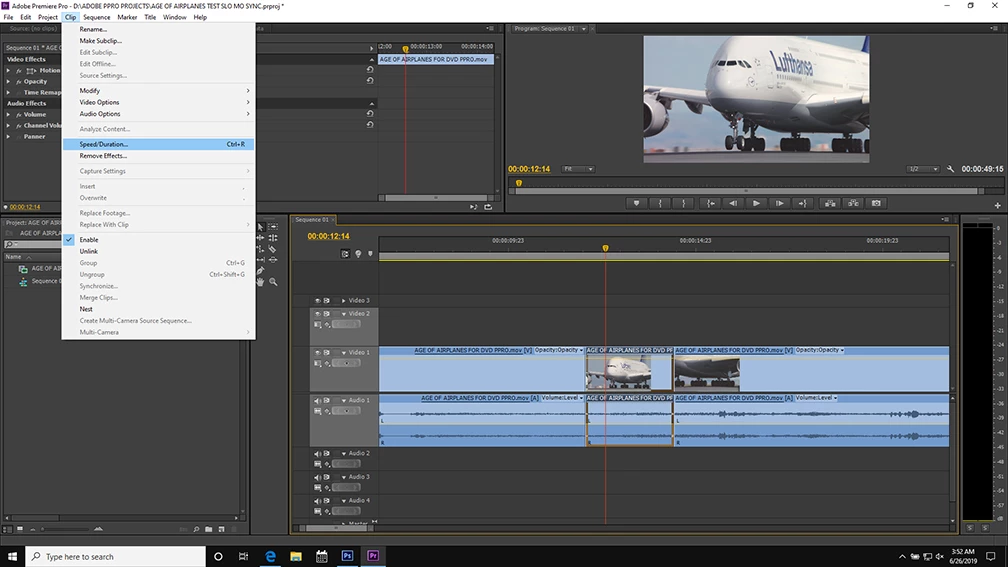Collapse the Video 2 track

(x=343, y=314)
